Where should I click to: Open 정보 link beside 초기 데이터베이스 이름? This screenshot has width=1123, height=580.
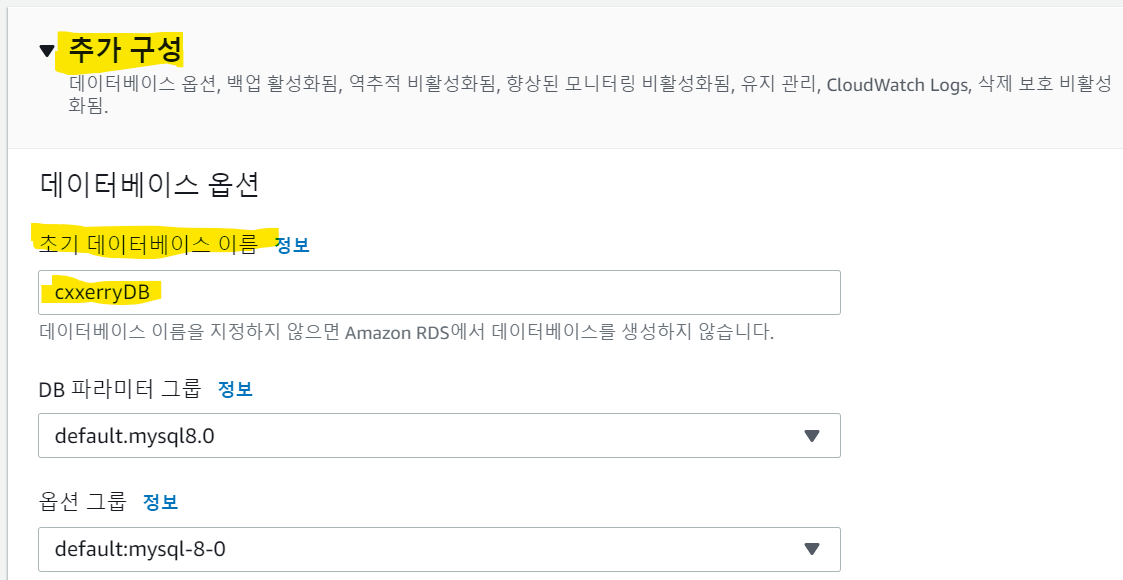(292, 245)
